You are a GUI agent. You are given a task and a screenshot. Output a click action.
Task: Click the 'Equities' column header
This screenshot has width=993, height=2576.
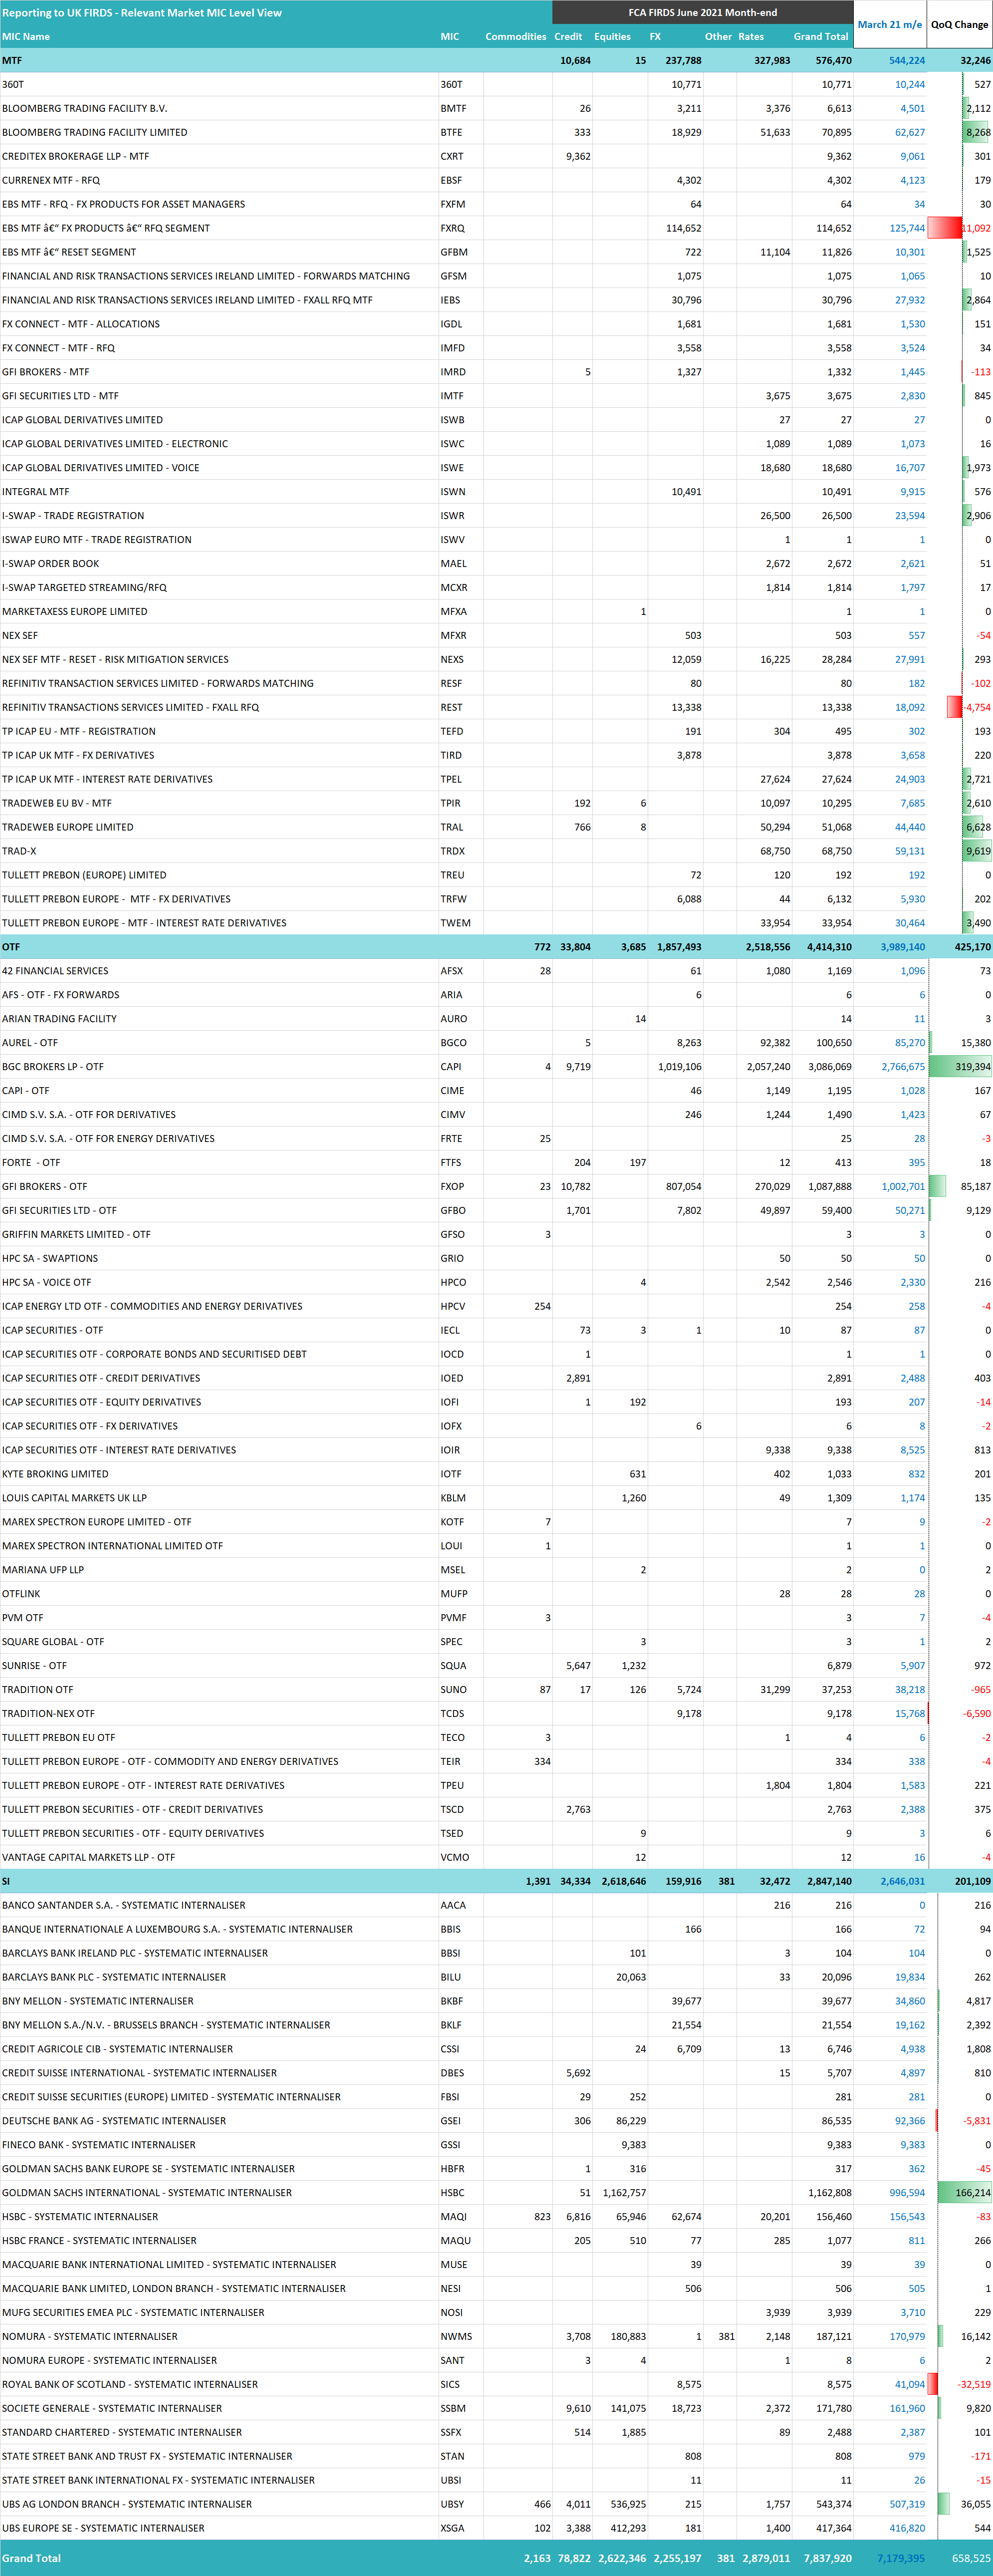pos(612,37)
